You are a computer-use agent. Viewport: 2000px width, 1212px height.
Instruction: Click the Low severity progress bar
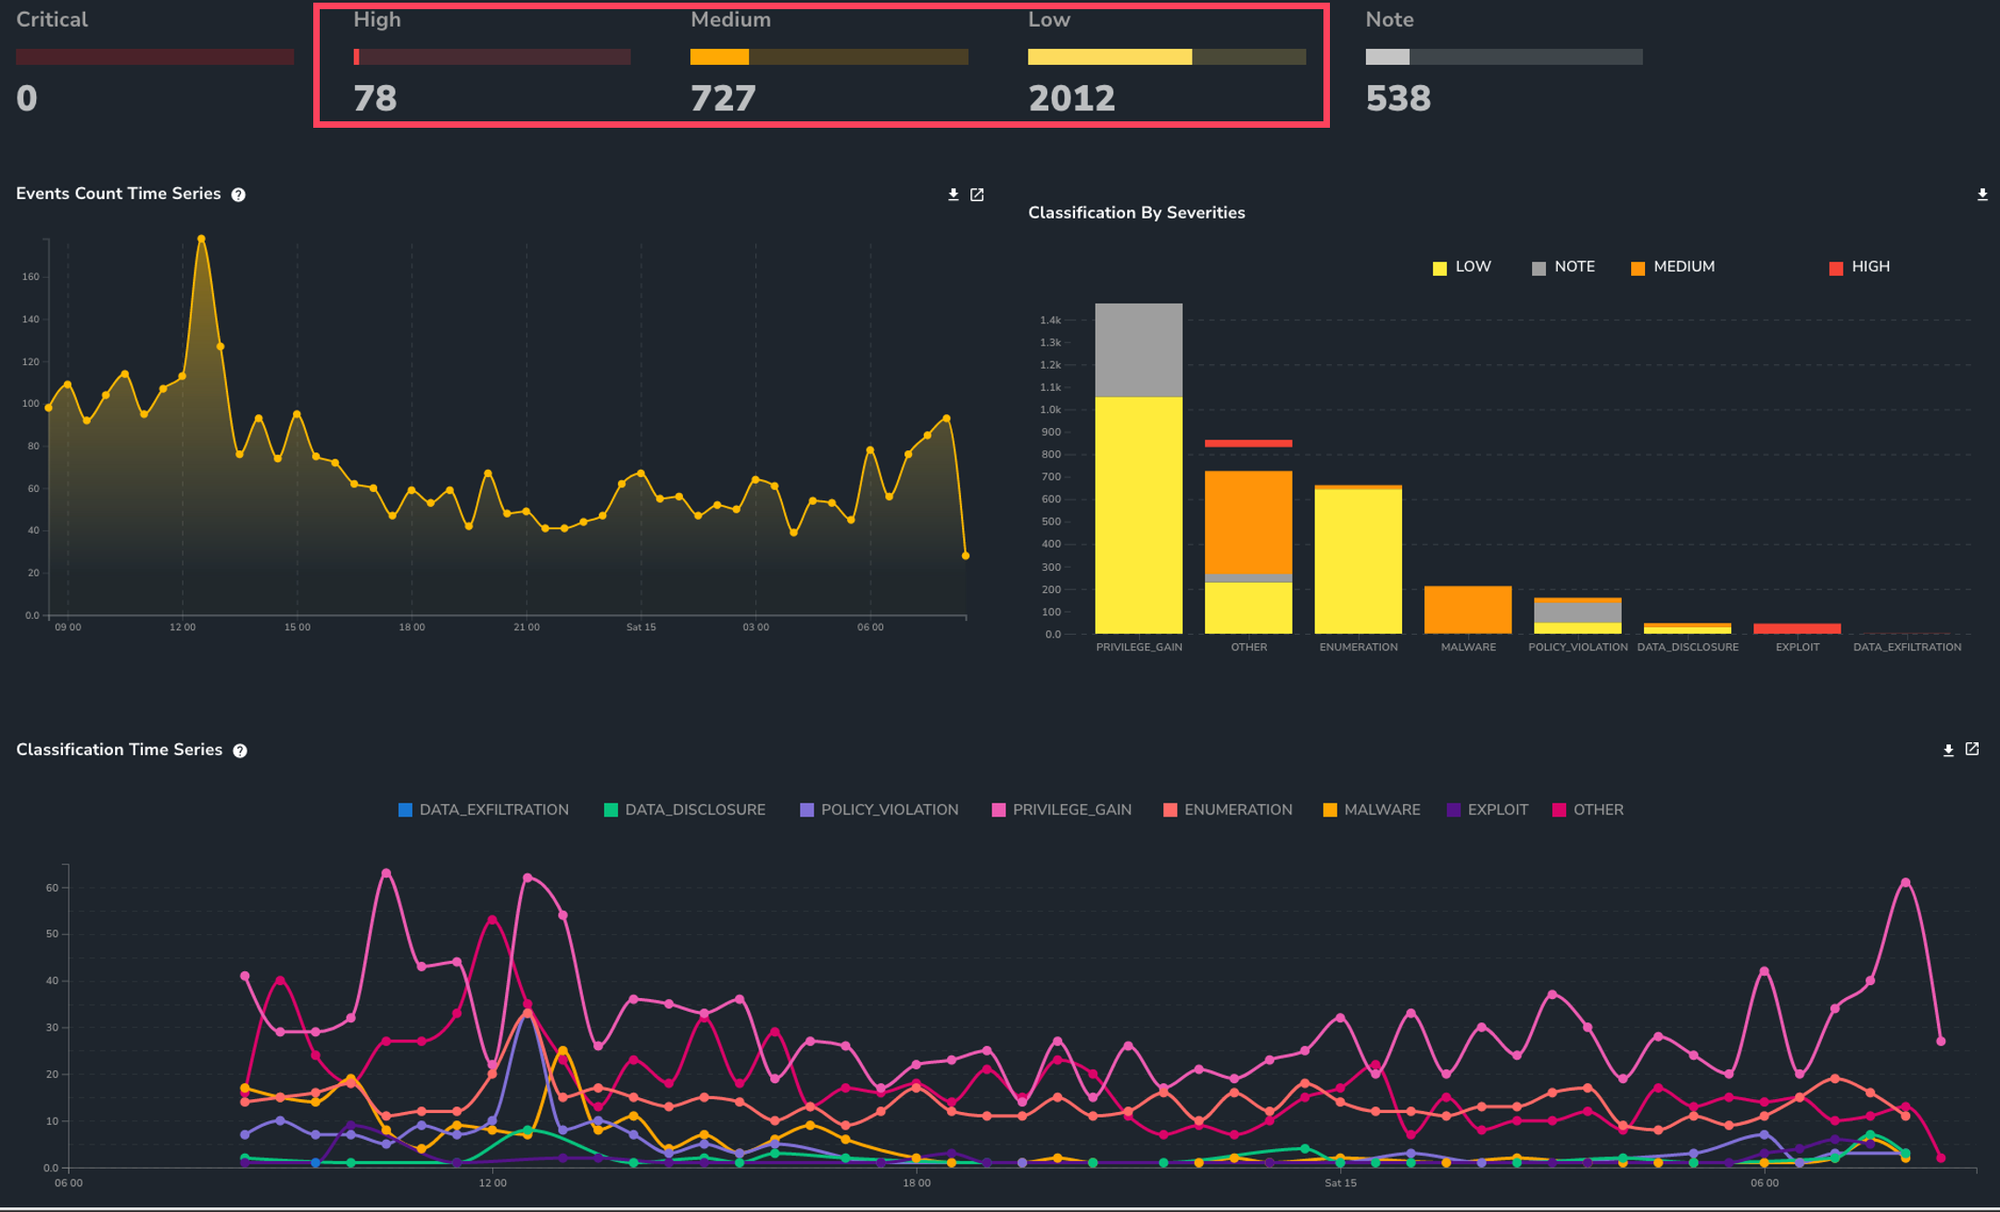1166,57
